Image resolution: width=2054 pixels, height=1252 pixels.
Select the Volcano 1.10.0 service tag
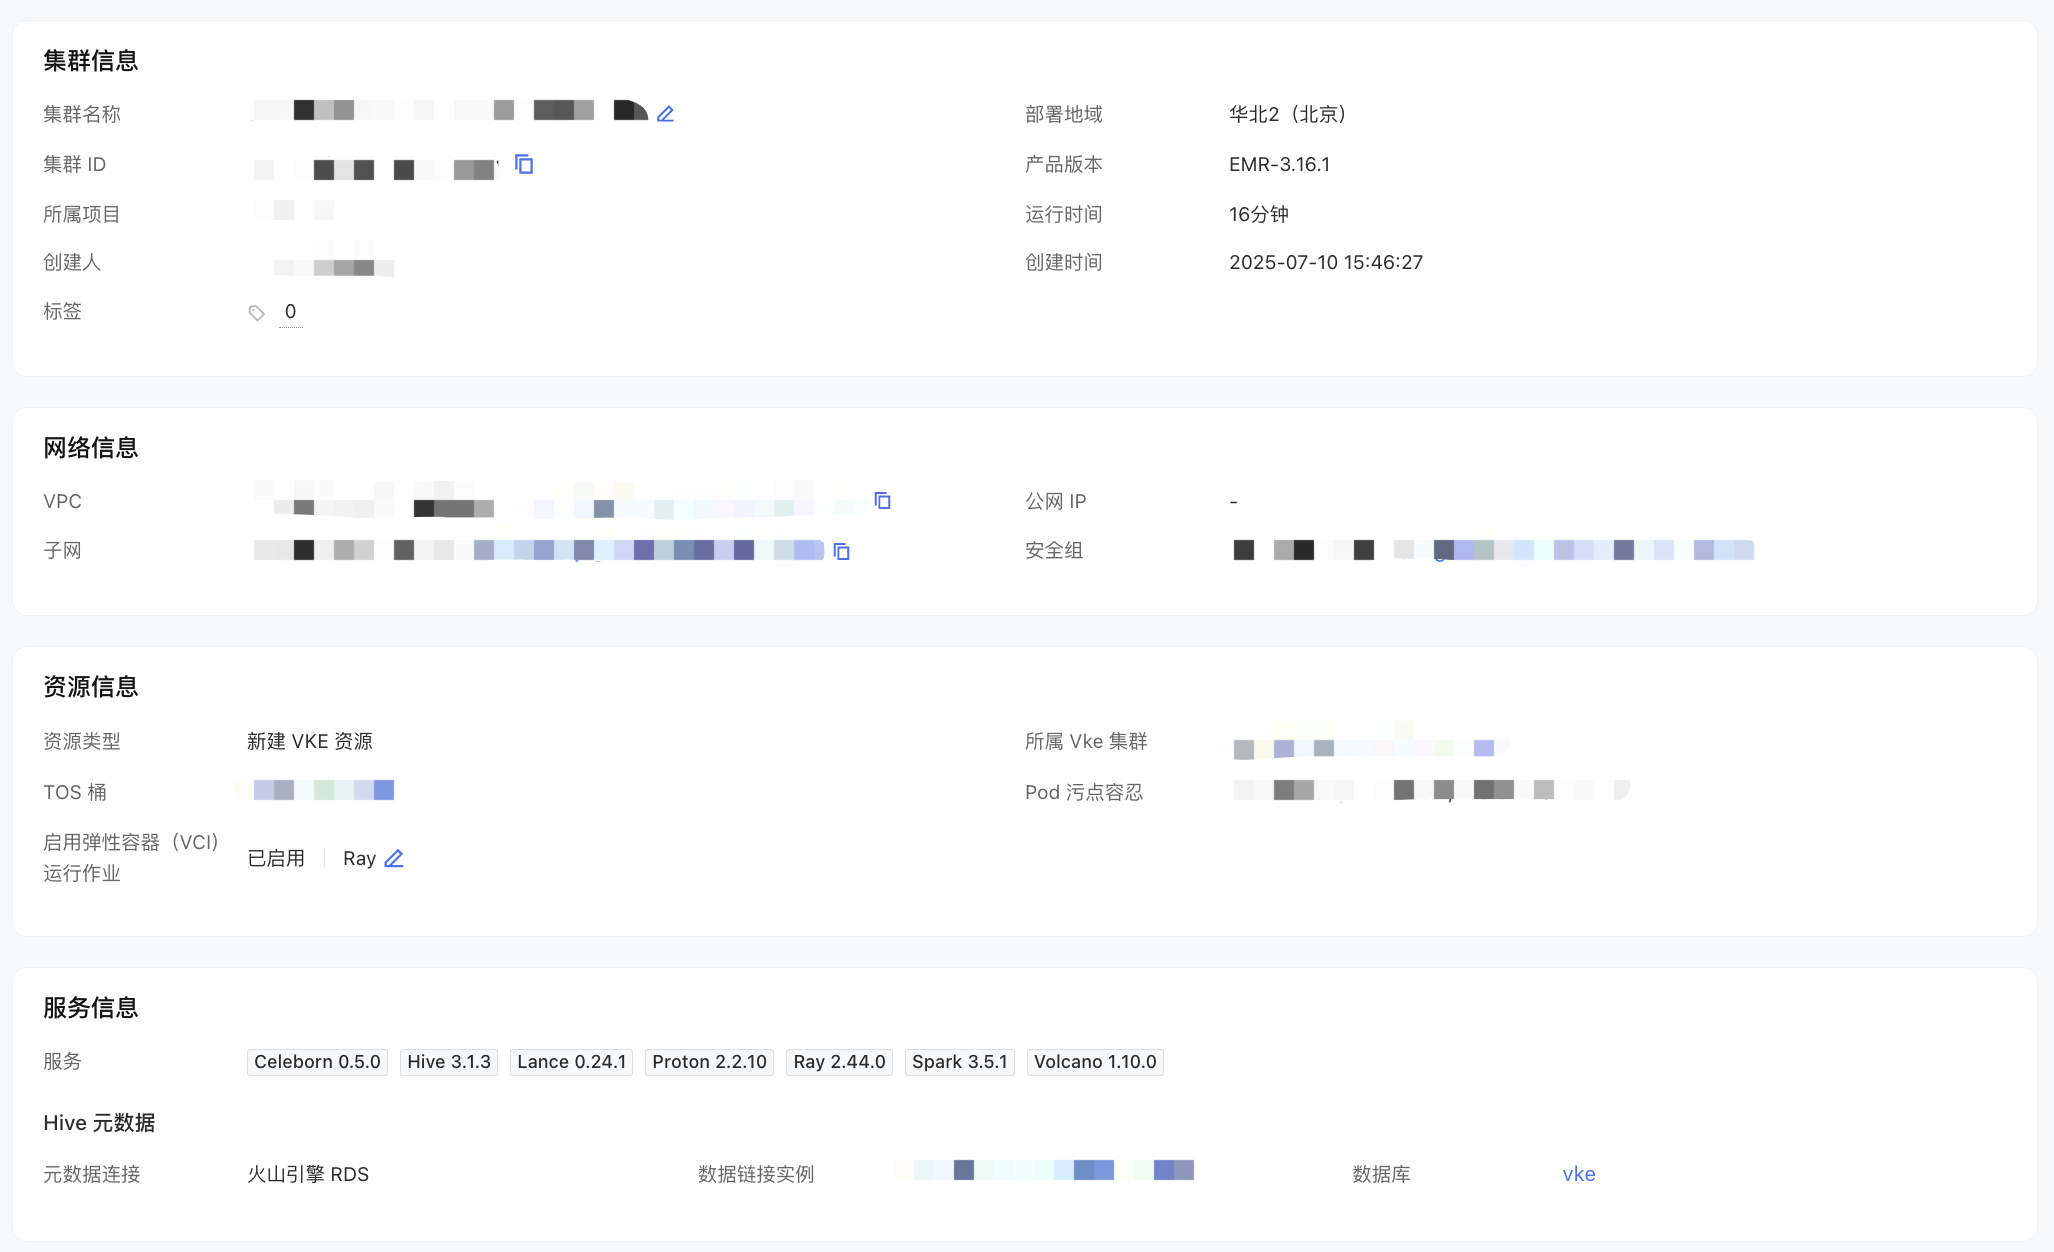point(1095,1062)
